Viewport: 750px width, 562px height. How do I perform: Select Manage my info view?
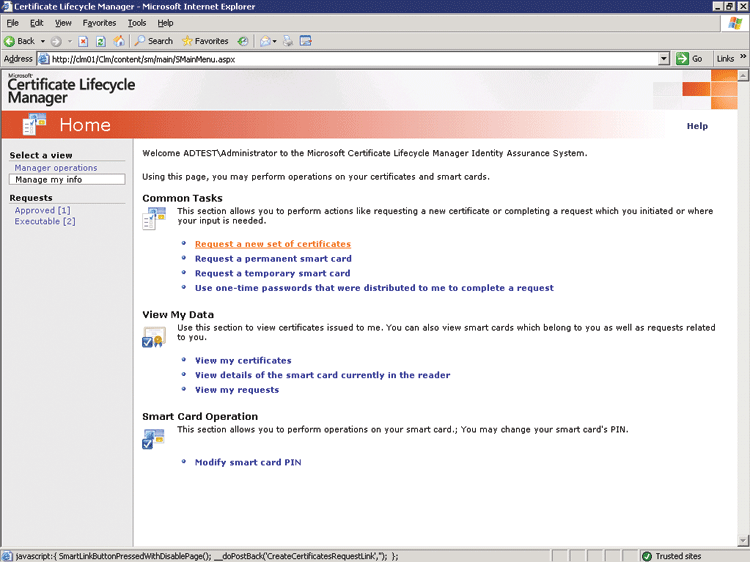tap(67, 179)
